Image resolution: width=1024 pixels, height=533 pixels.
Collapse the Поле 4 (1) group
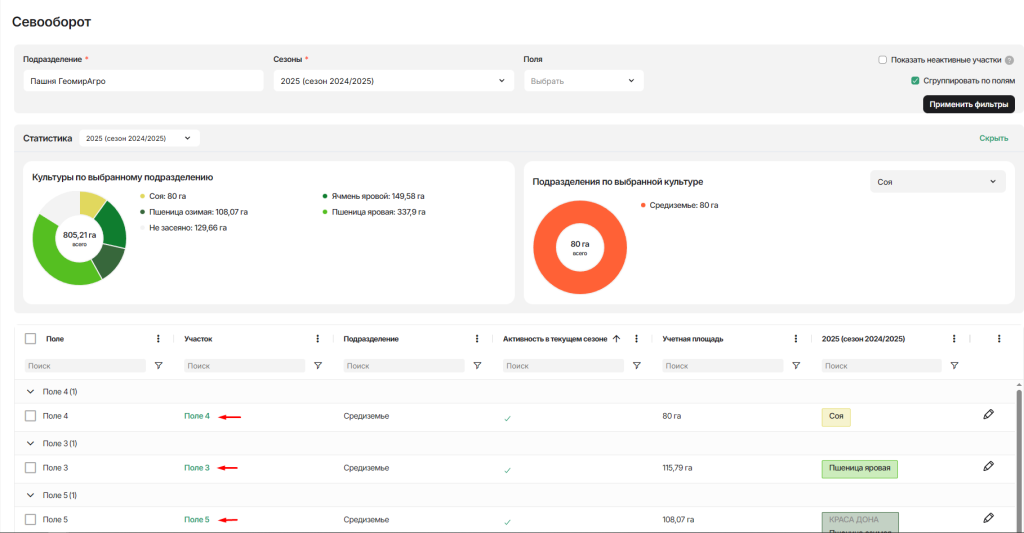pos(30,391)
